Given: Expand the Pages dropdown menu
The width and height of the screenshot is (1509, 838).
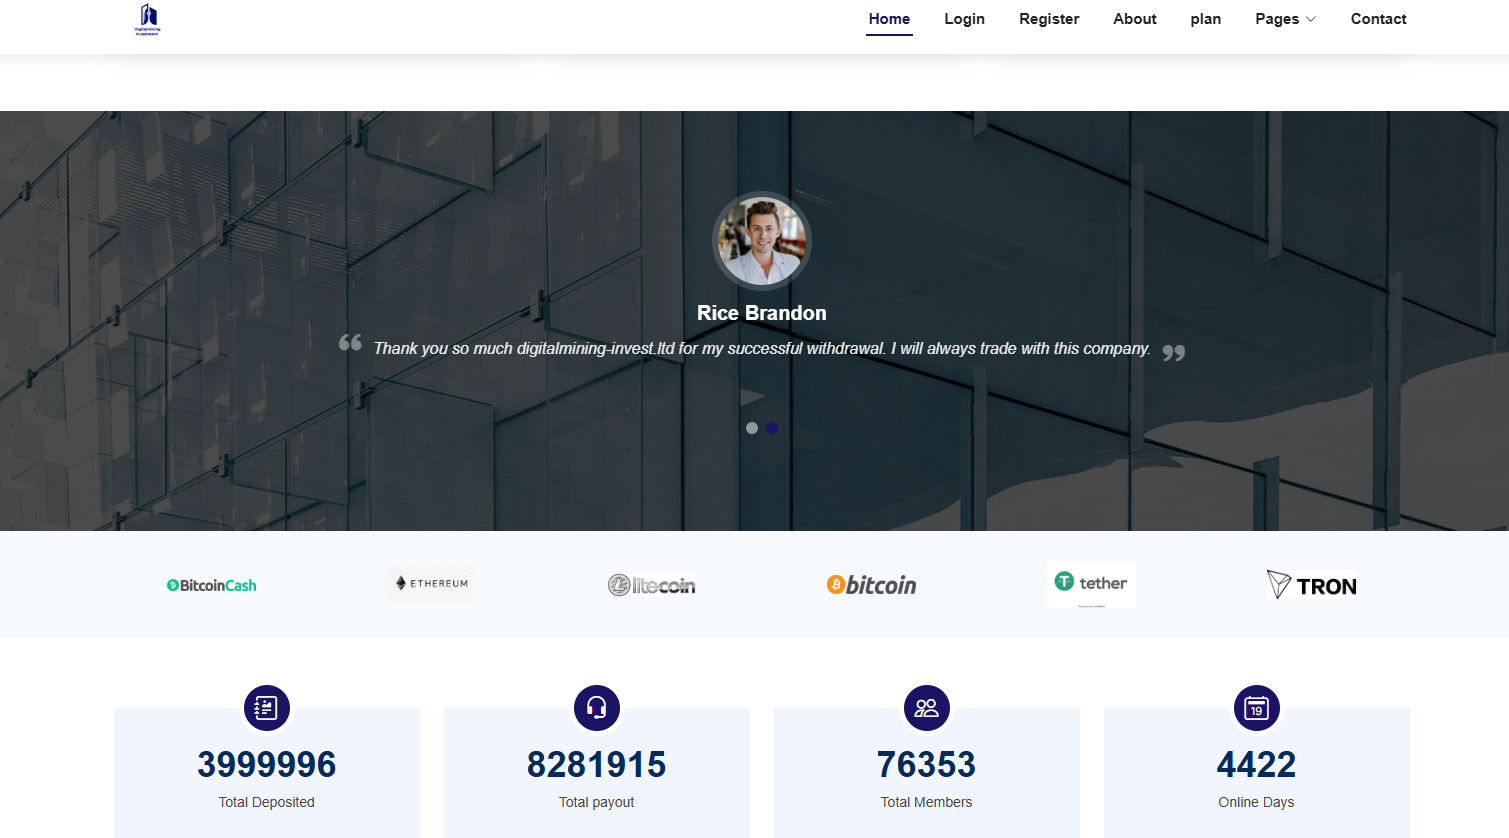Looking at the screenshot, I should tap(1285, 19).
